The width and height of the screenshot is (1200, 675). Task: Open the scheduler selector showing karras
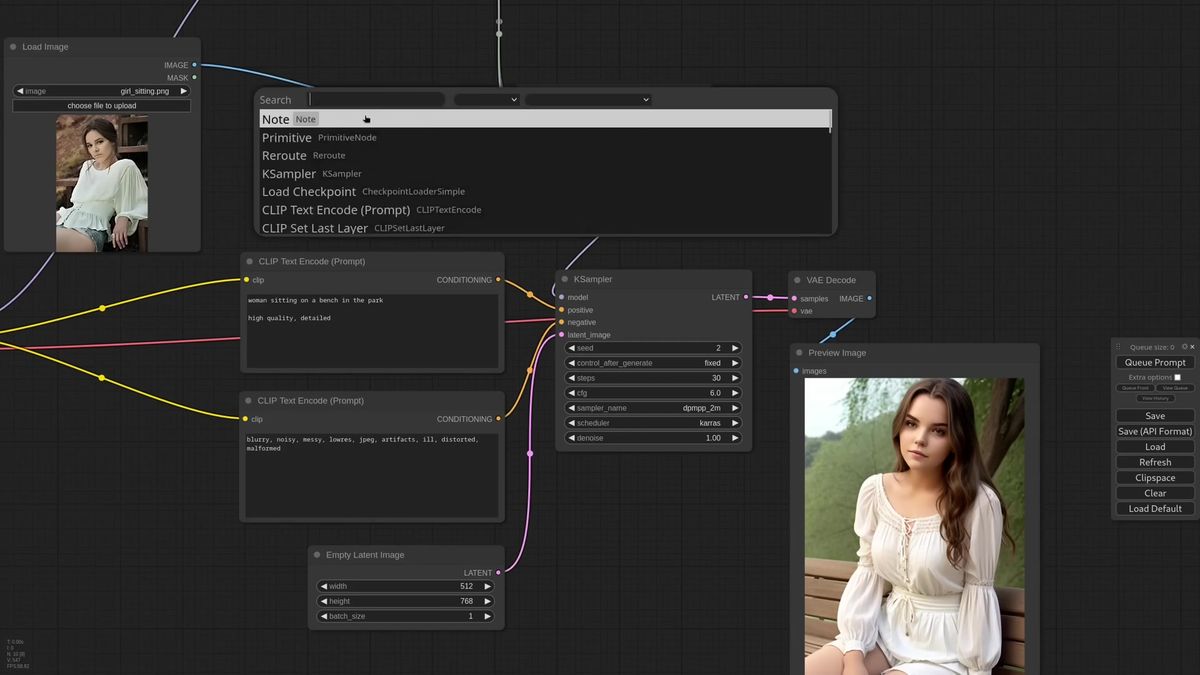coord(654,423)
